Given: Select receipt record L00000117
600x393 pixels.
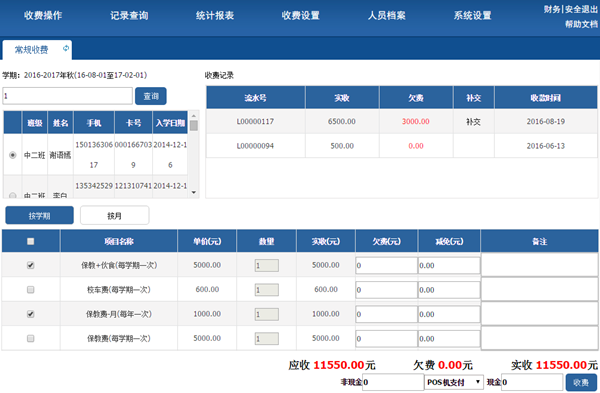Looking at the screenshot, I should pos(401,121).
